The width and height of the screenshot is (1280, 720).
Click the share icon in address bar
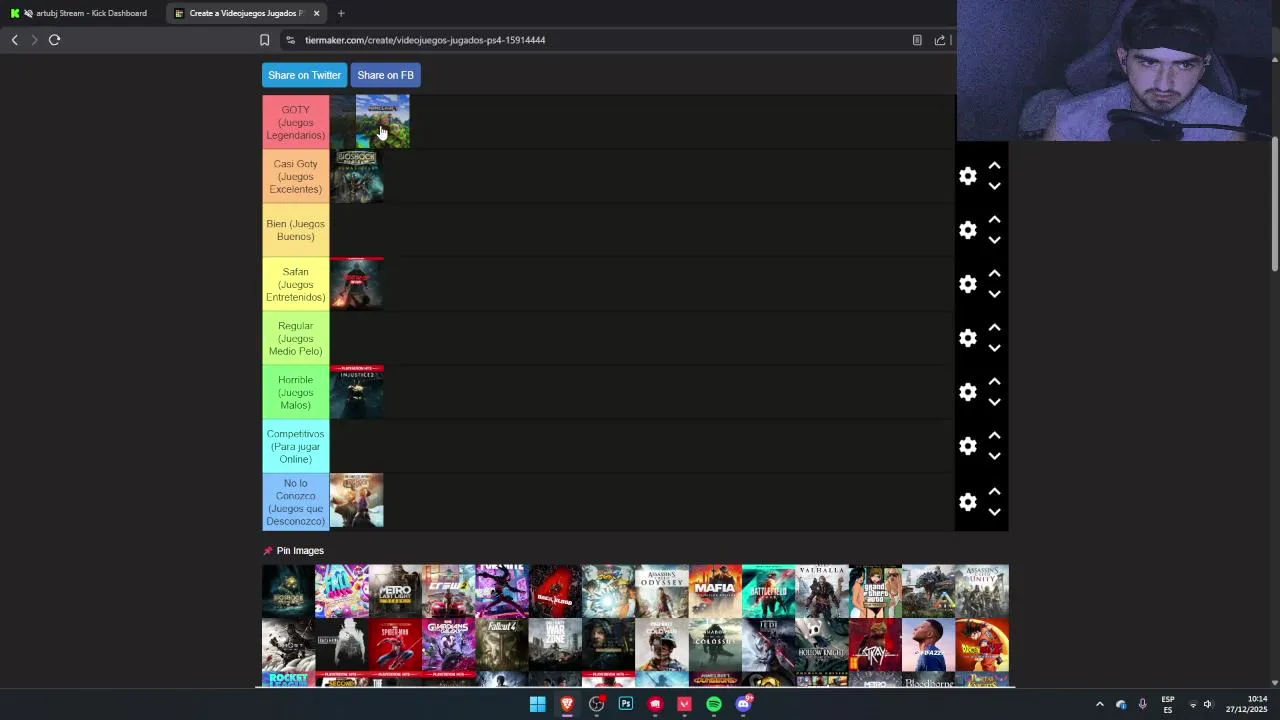(940, 40)
